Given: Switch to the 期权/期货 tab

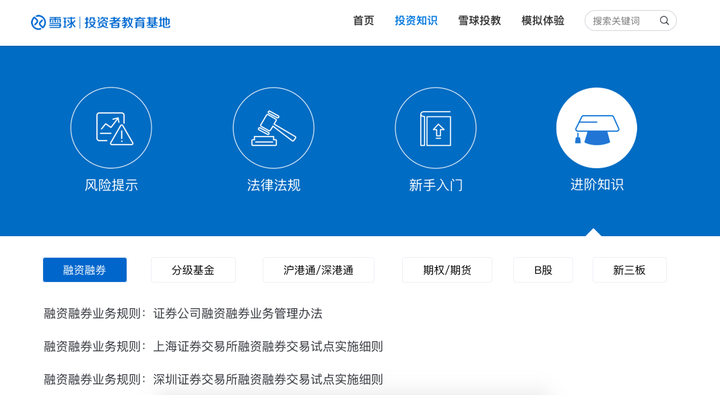Looking at the screenshot, I should pyautogui.click(x=447, y=270).
